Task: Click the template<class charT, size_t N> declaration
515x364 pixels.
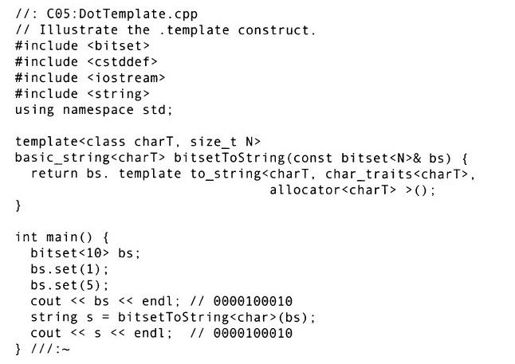Action: tap(138, 142)
